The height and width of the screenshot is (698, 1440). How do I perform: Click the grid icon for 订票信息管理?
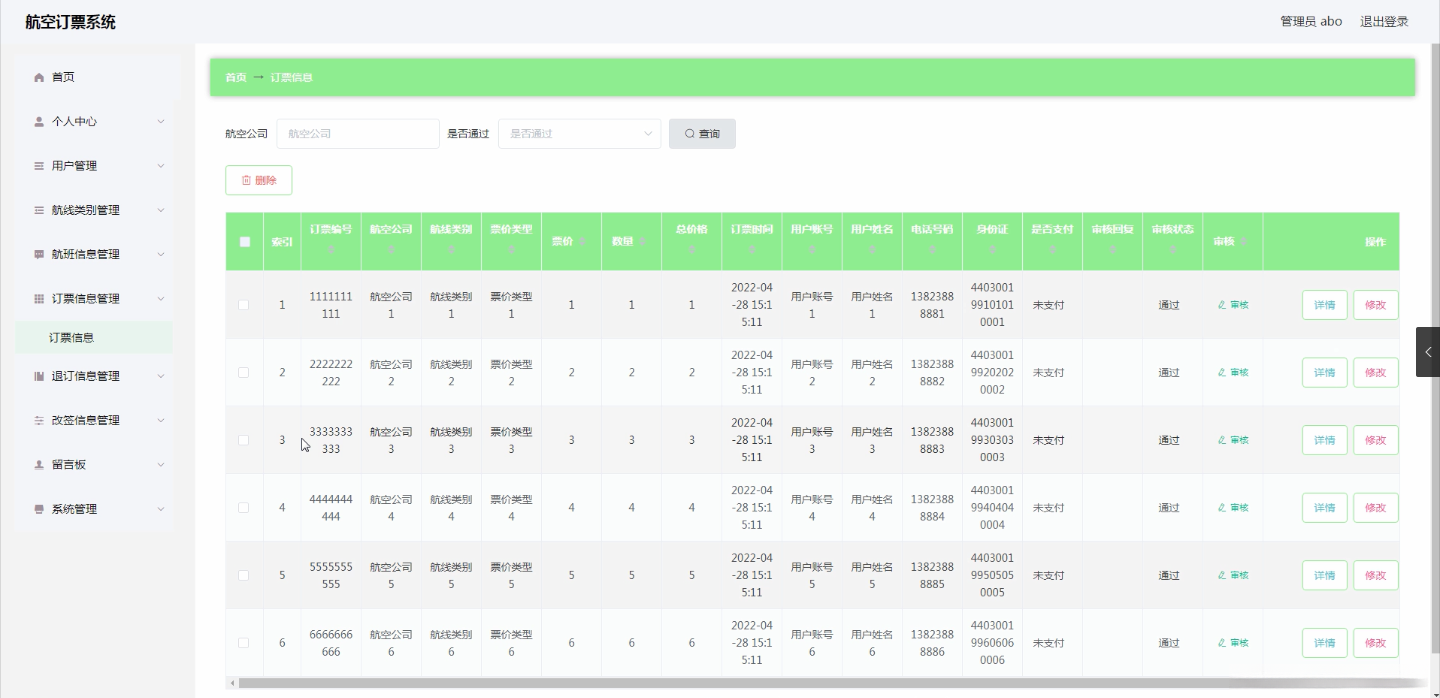[x=39, y=298]
